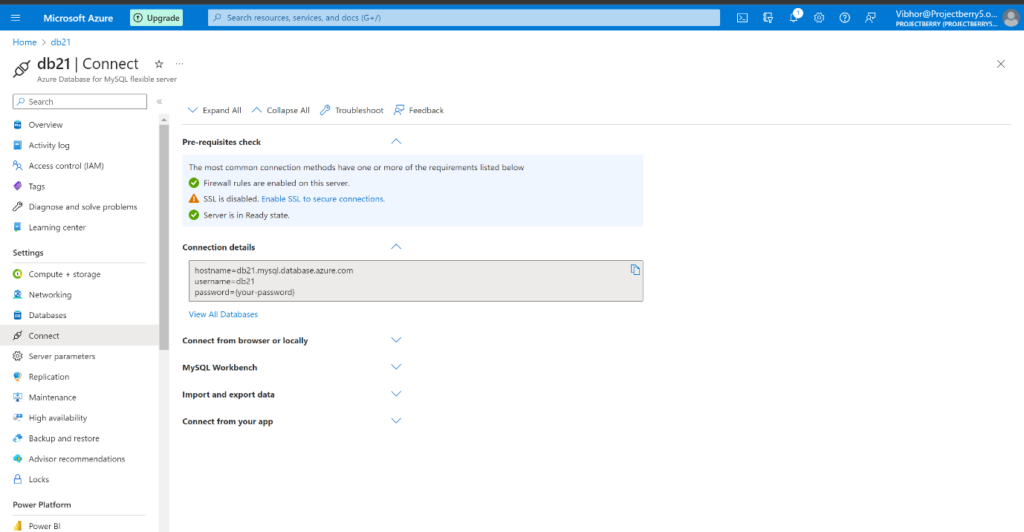Open the Azure portal hamburger menu
Screen dimensions: 1024x532
[16, 18]
